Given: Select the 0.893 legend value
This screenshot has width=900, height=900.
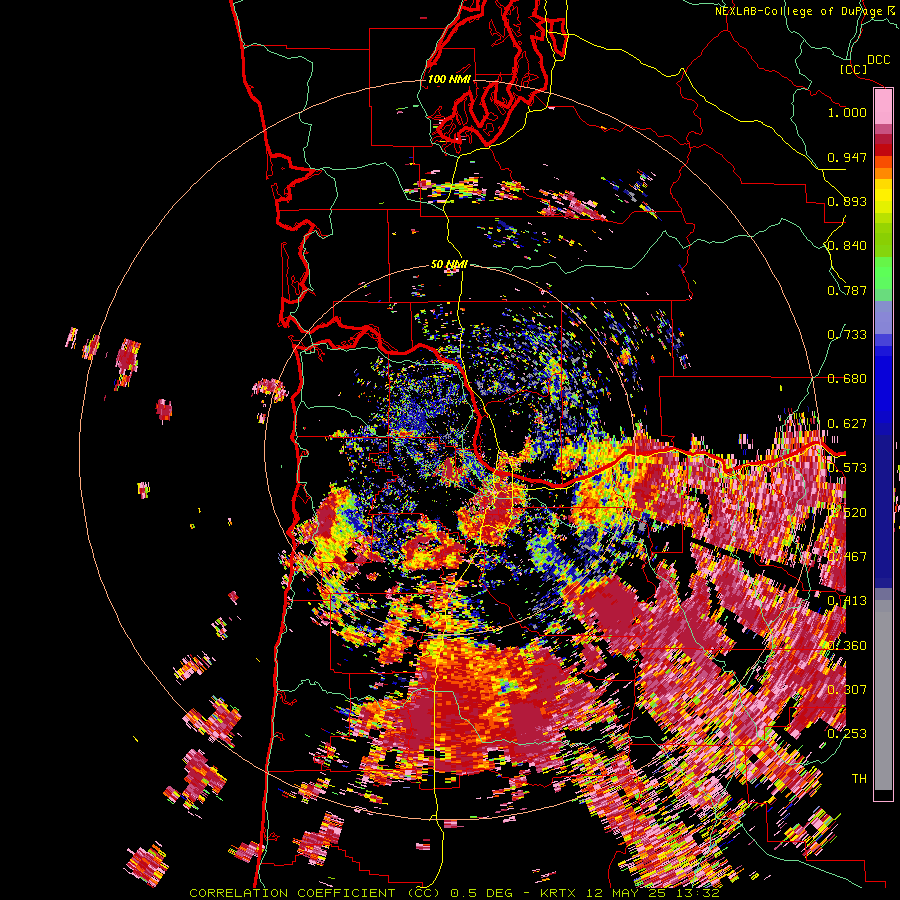Looking at the screenshot, I should tap(847, 201).
